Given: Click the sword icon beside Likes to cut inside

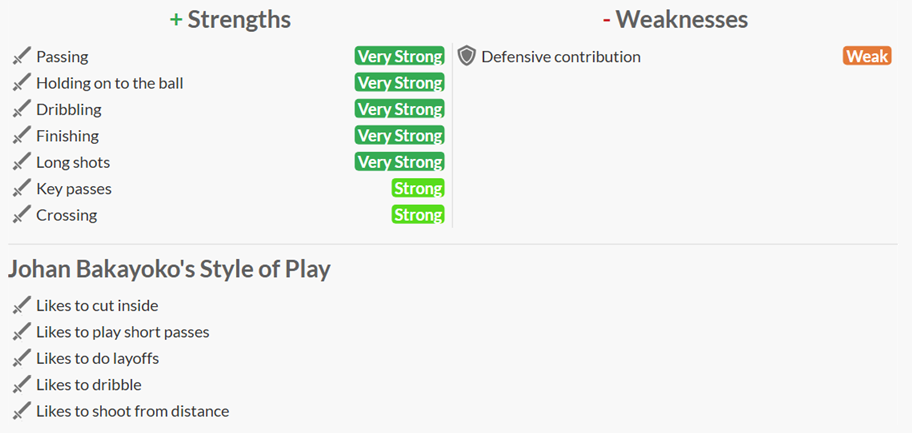Looking at the screenshot, I should tap(22, 306).
